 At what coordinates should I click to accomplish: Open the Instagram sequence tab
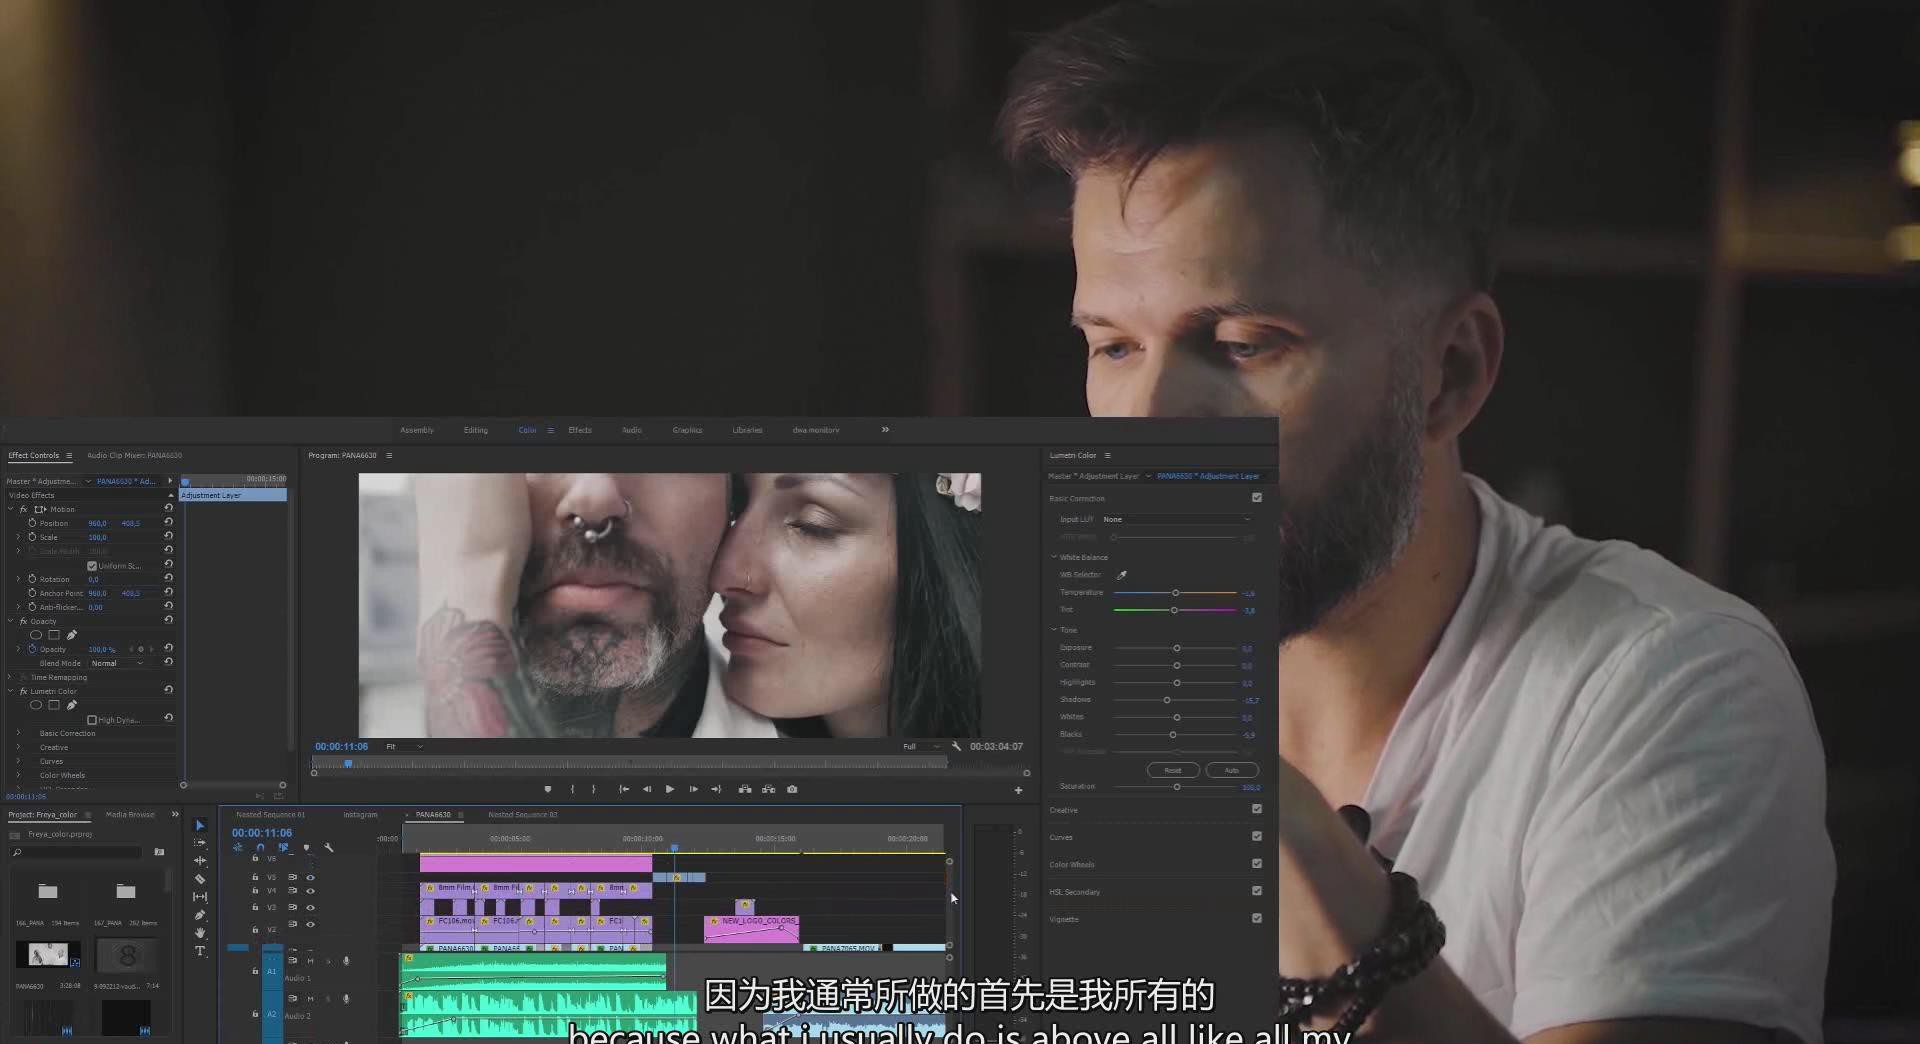(360, 815)
